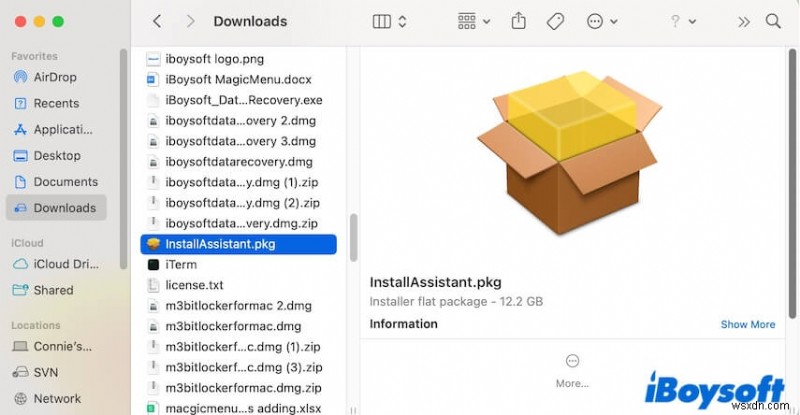800x415 pixels.
Task: Open AirDrop in the sidebar
Action: (55, 77)
